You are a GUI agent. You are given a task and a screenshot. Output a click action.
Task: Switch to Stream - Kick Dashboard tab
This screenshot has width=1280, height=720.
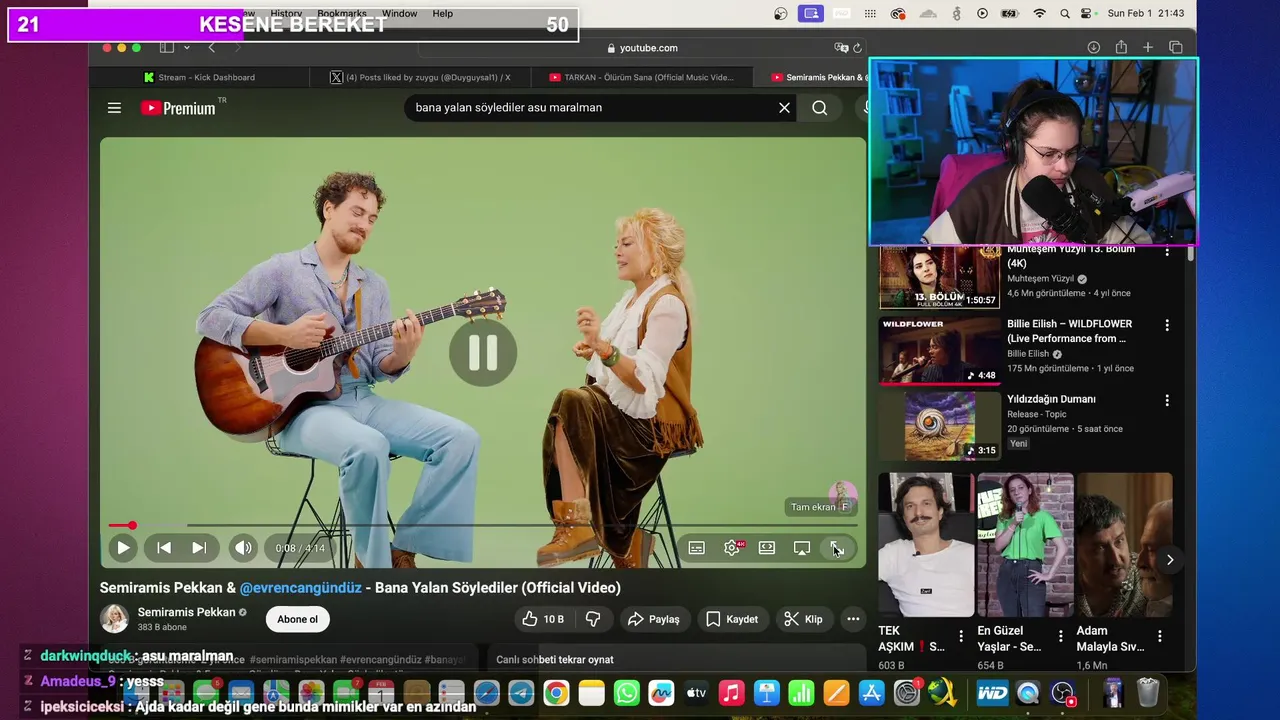coord(200,77)
